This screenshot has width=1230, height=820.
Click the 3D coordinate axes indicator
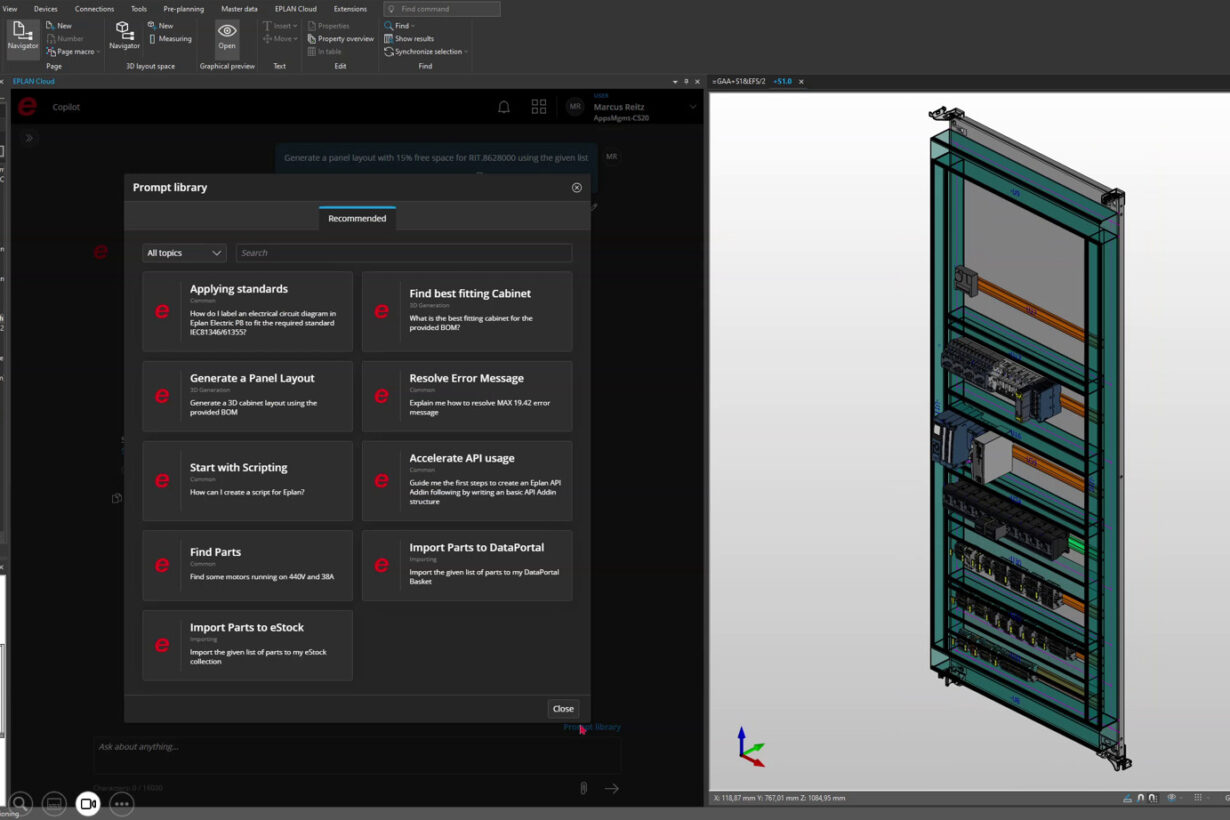750,747
